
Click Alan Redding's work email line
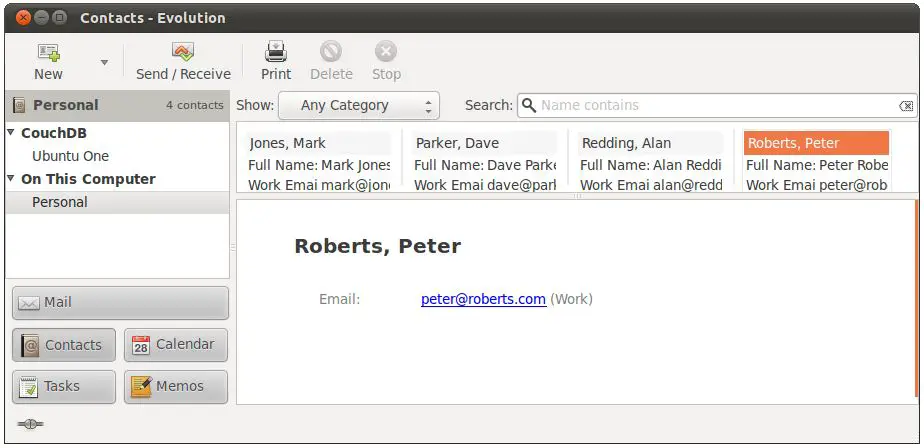[651, 185]
